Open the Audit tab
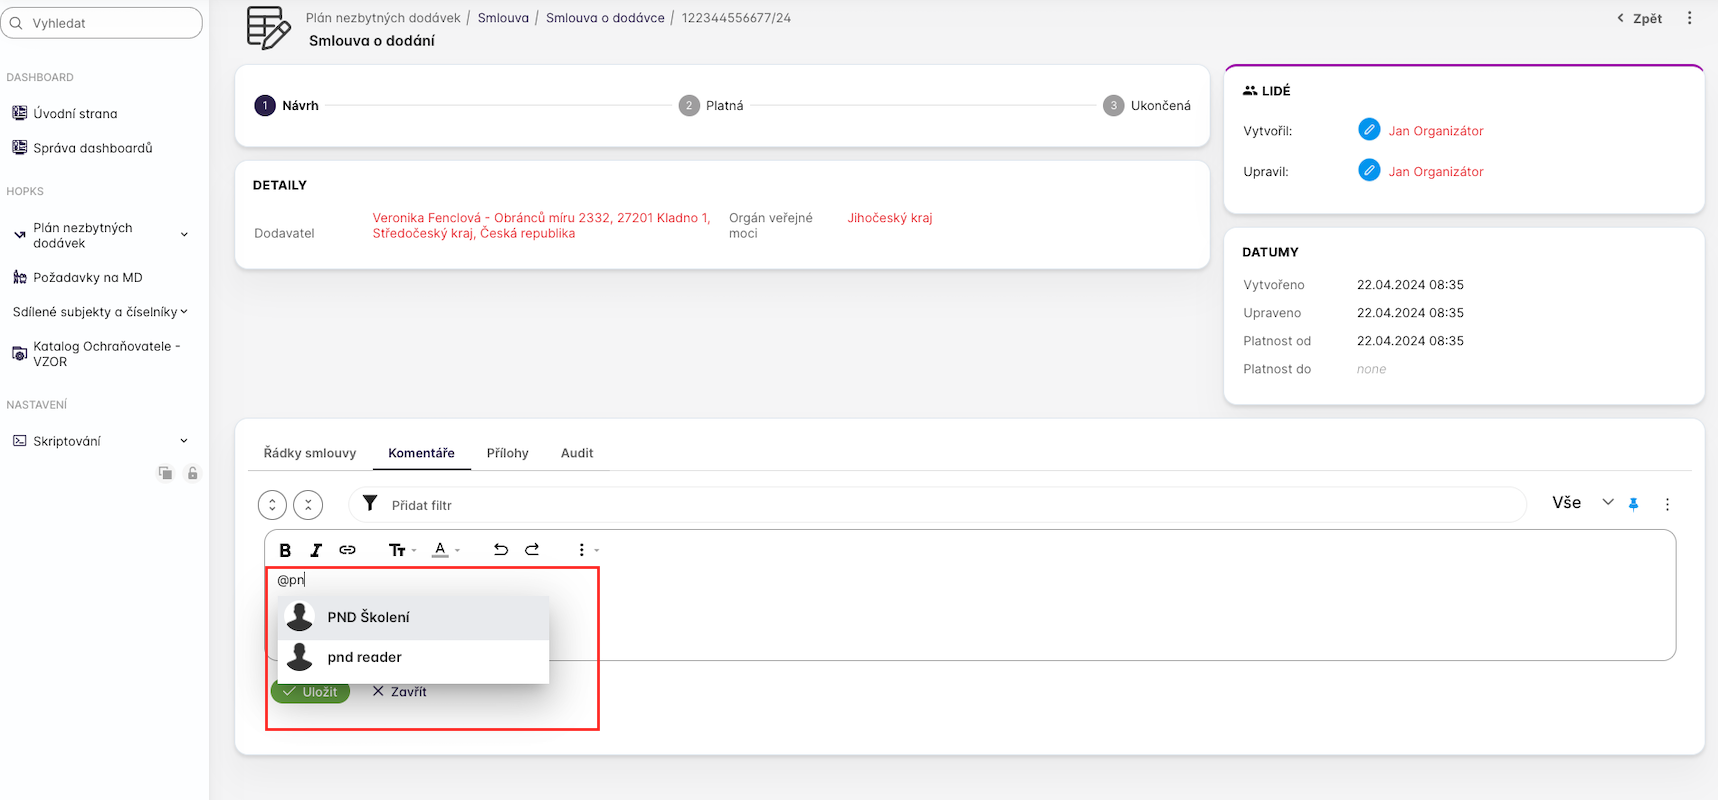 point(577,453)
